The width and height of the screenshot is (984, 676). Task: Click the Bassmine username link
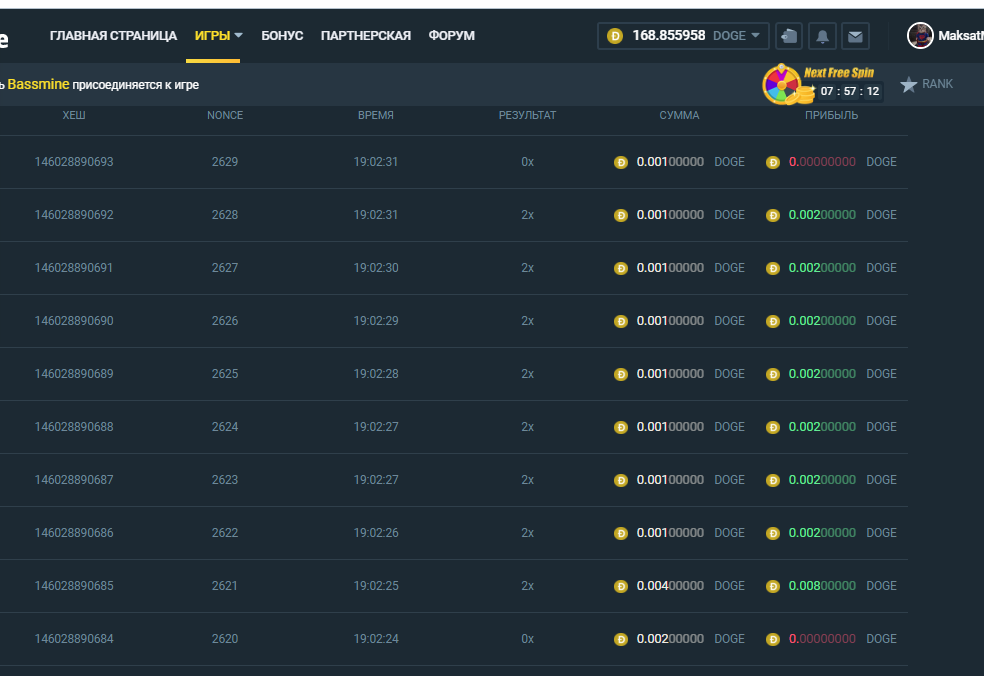(x=38, y=85)
